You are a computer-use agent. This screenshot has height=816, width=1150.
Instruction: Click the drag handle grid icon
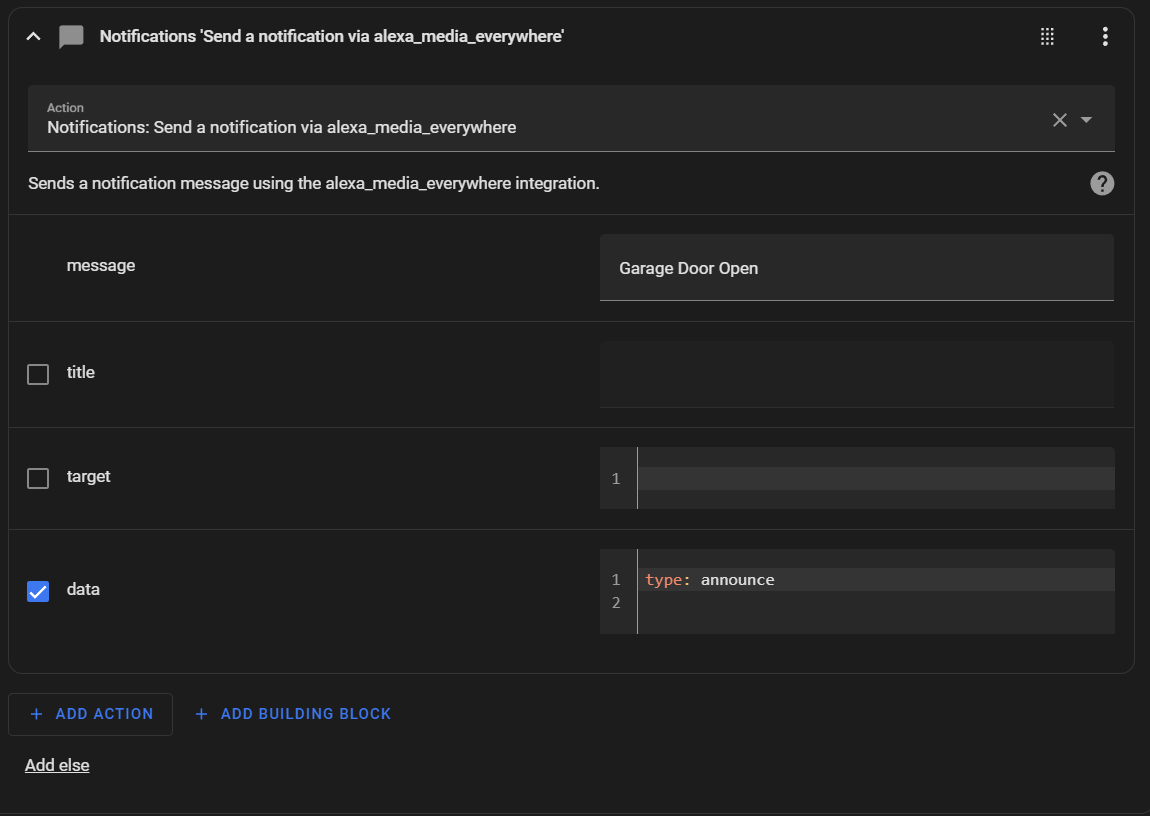click(1048, 37)
